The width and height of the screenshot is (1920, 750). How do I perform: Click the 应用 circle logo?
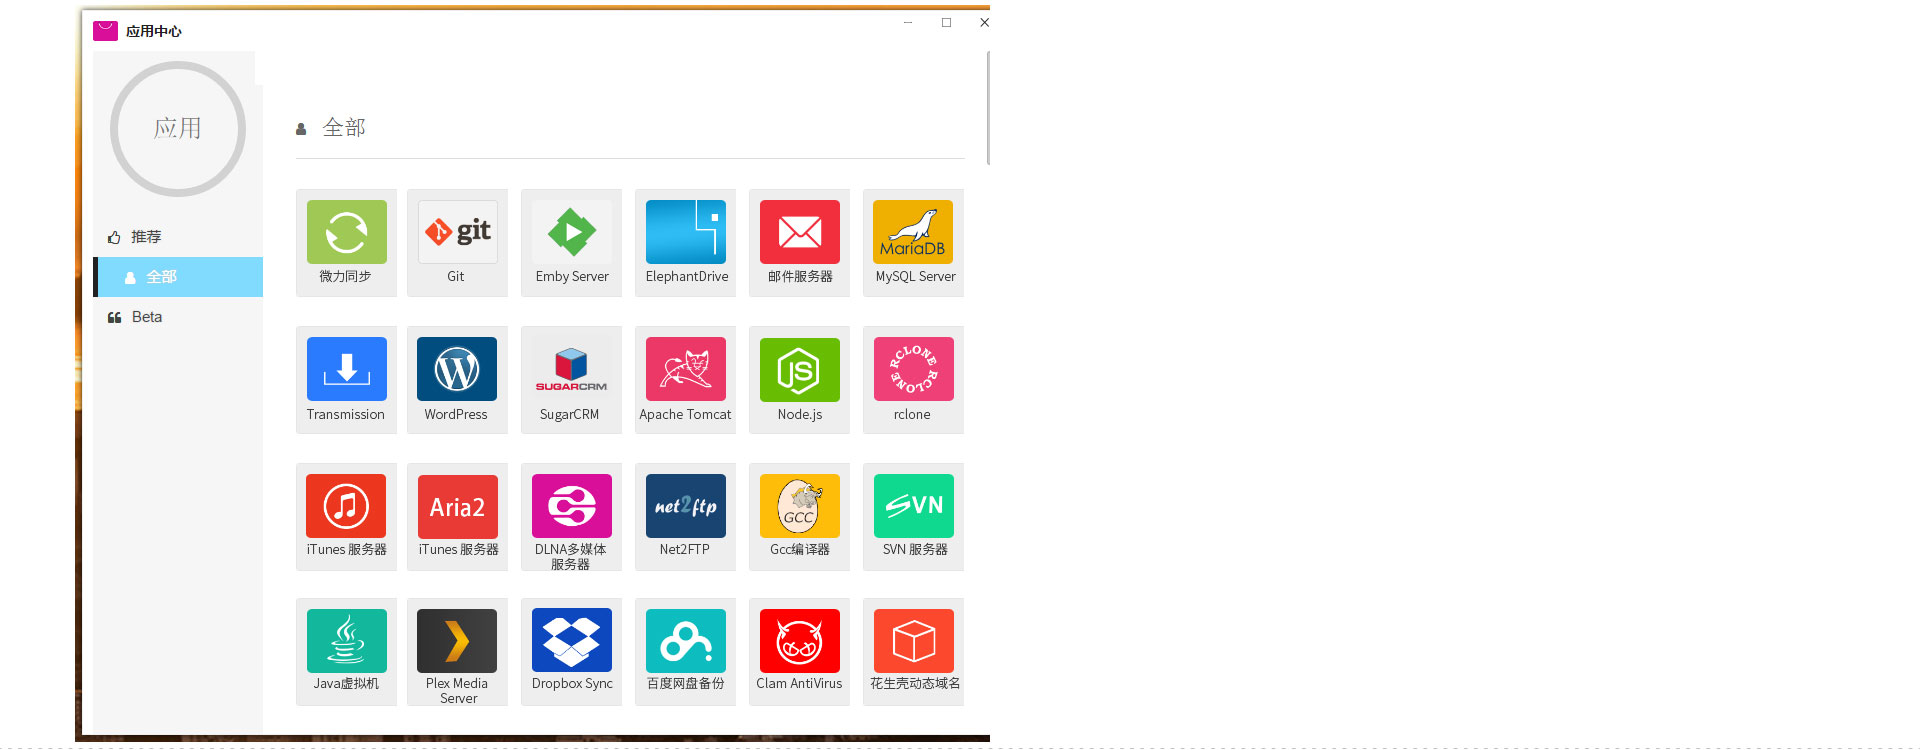178,129
